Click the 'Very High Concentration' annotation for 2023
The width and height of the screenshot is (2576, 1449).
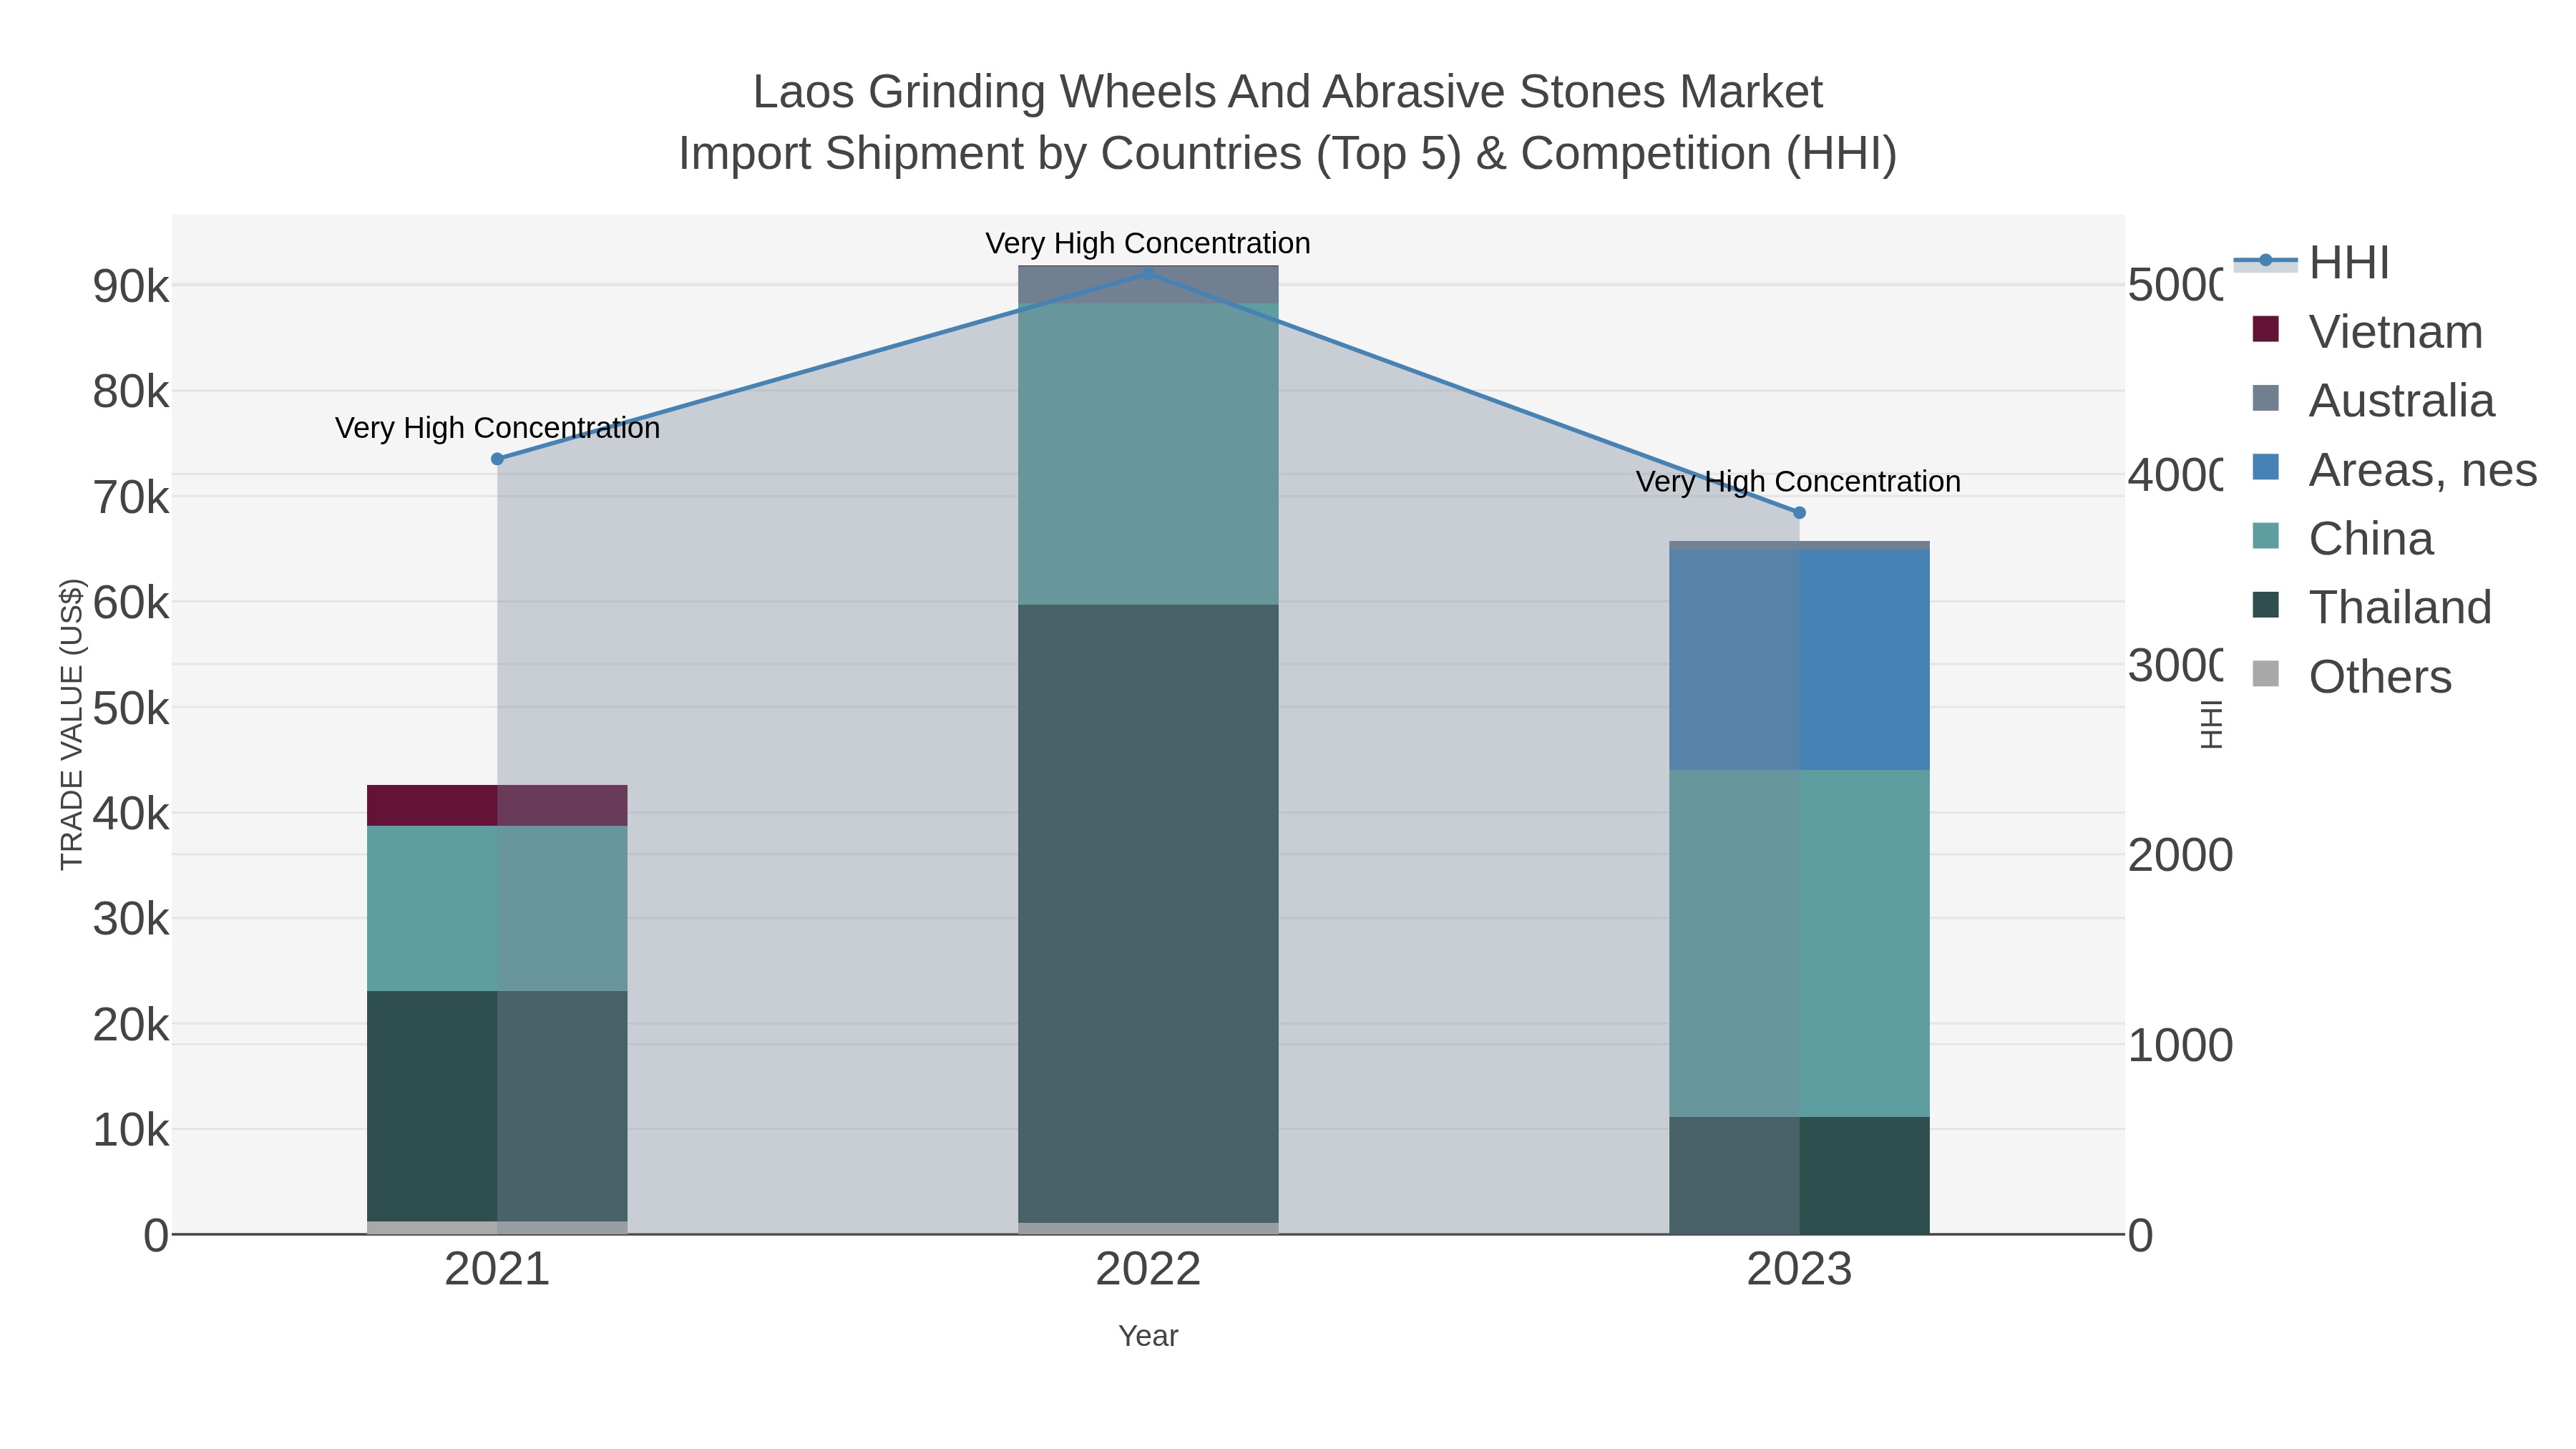point(1798,482)
